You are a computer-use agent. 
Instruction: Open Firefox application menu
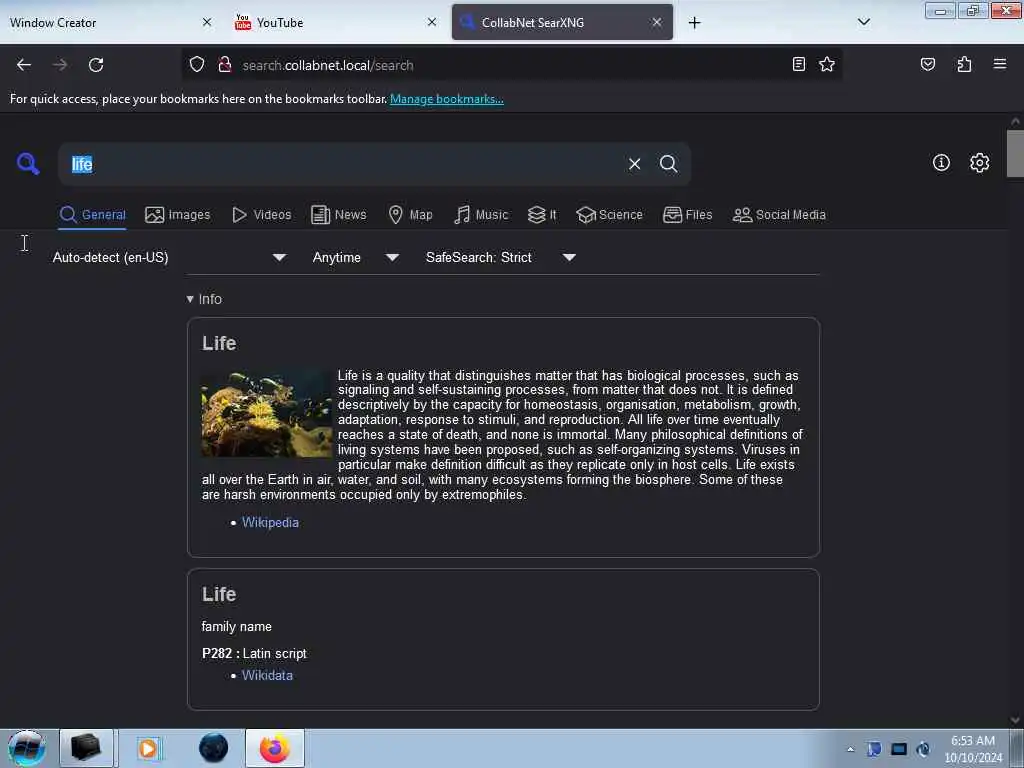click(999, 64)
